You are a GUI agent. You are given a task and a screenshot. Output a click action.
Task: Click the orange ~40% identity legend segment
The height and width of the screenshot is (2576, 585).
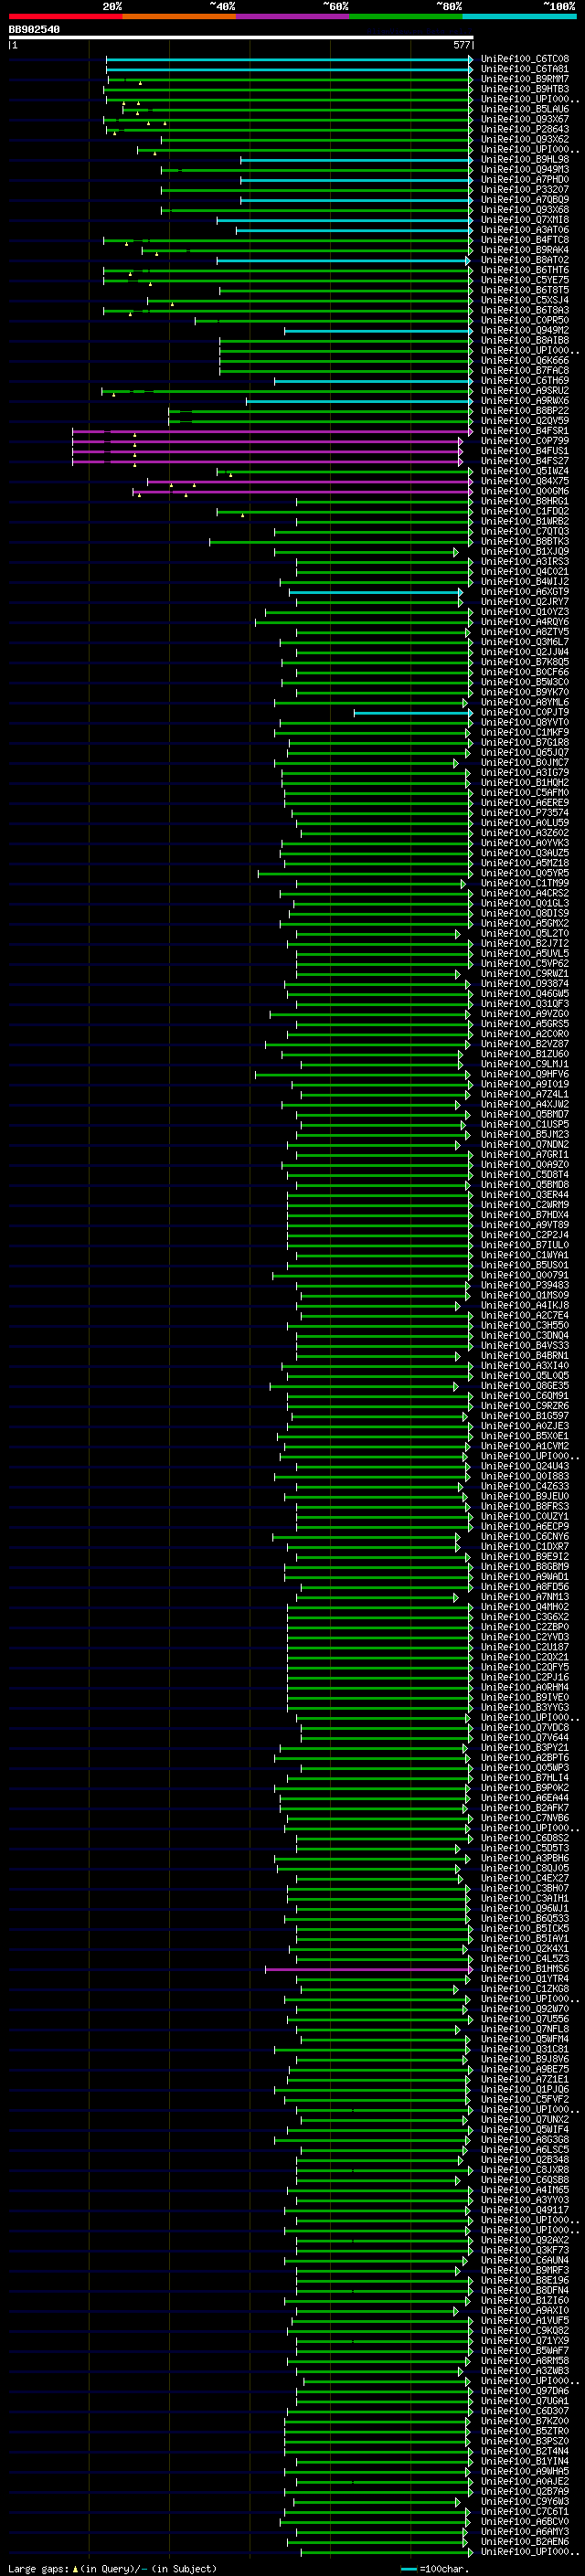179,16
